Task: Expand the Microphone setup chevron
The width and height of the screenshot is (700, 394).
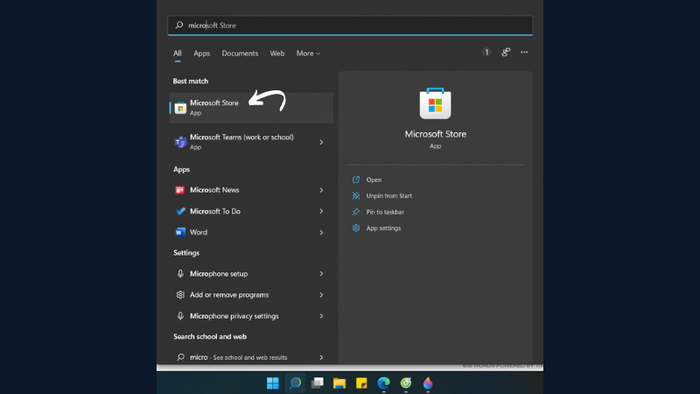Action: click(321, 274)
